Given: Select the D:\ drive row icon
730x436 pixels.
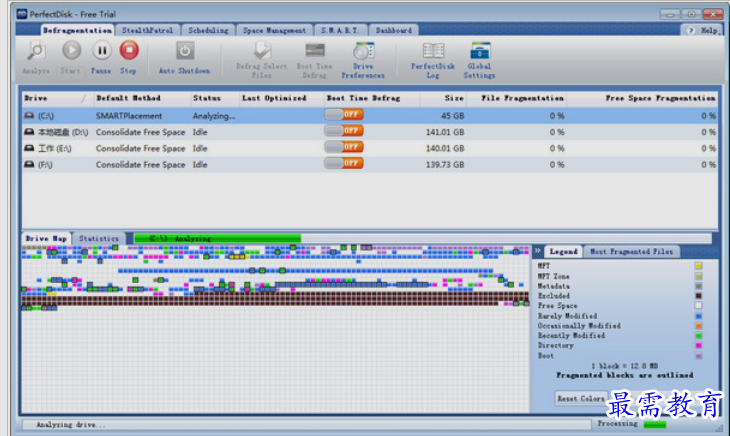Looking at the screenshot, I should point(29,132).
